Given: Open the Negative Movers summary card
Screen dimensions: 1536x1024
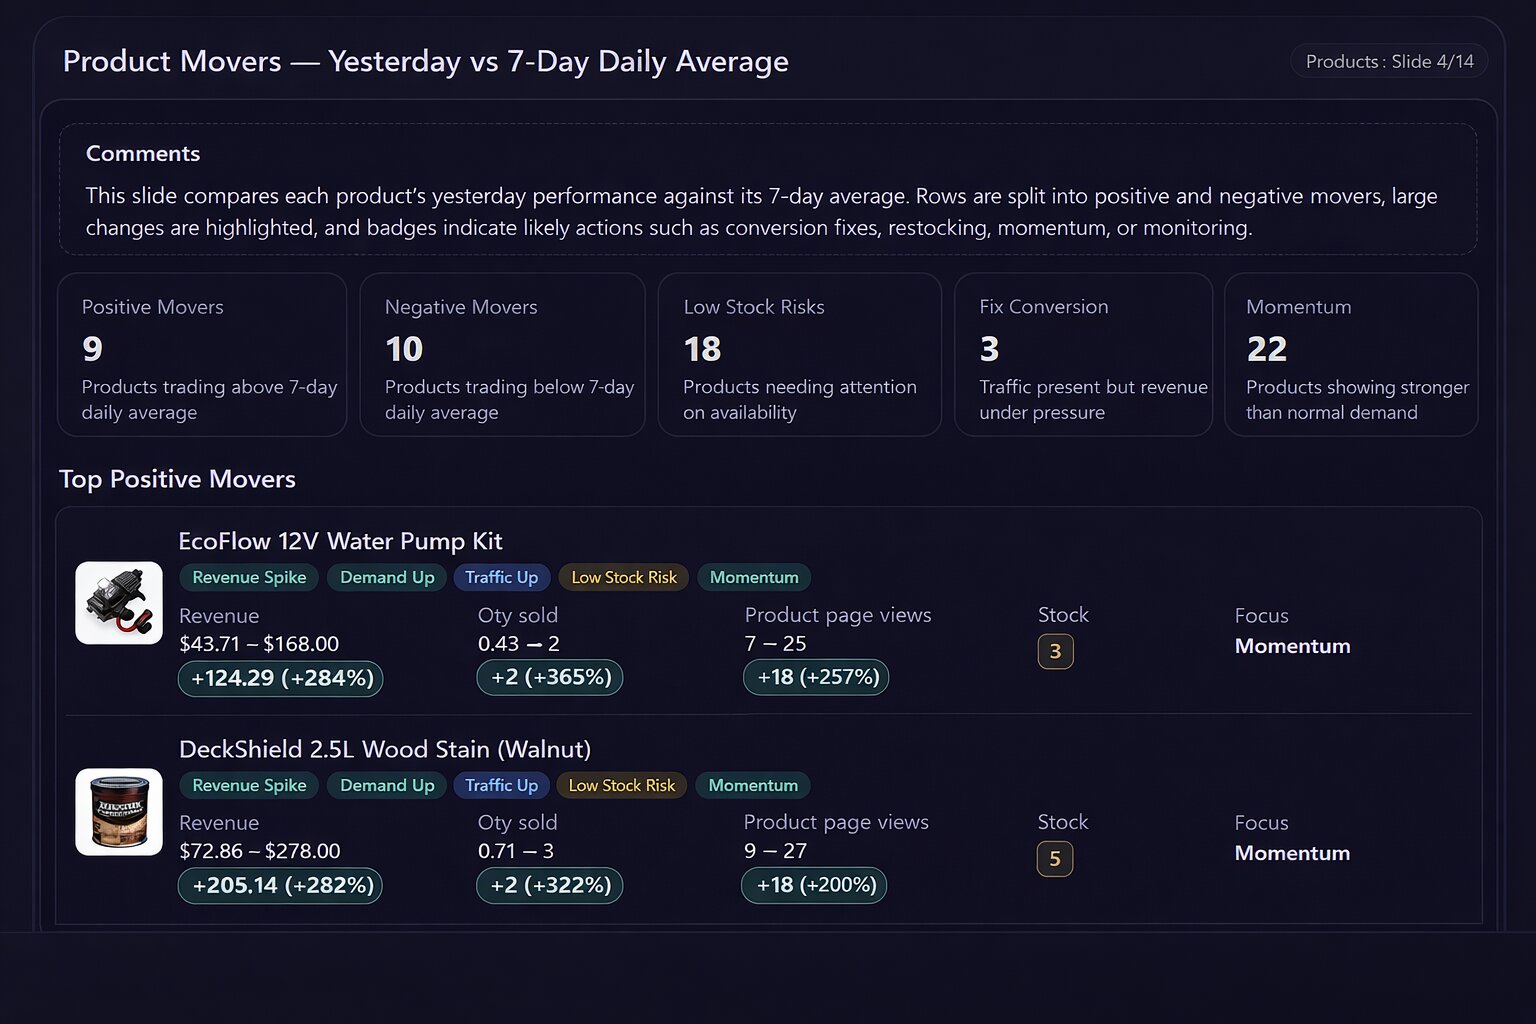Looking at the screenshot, I should (x=502, y=355).
